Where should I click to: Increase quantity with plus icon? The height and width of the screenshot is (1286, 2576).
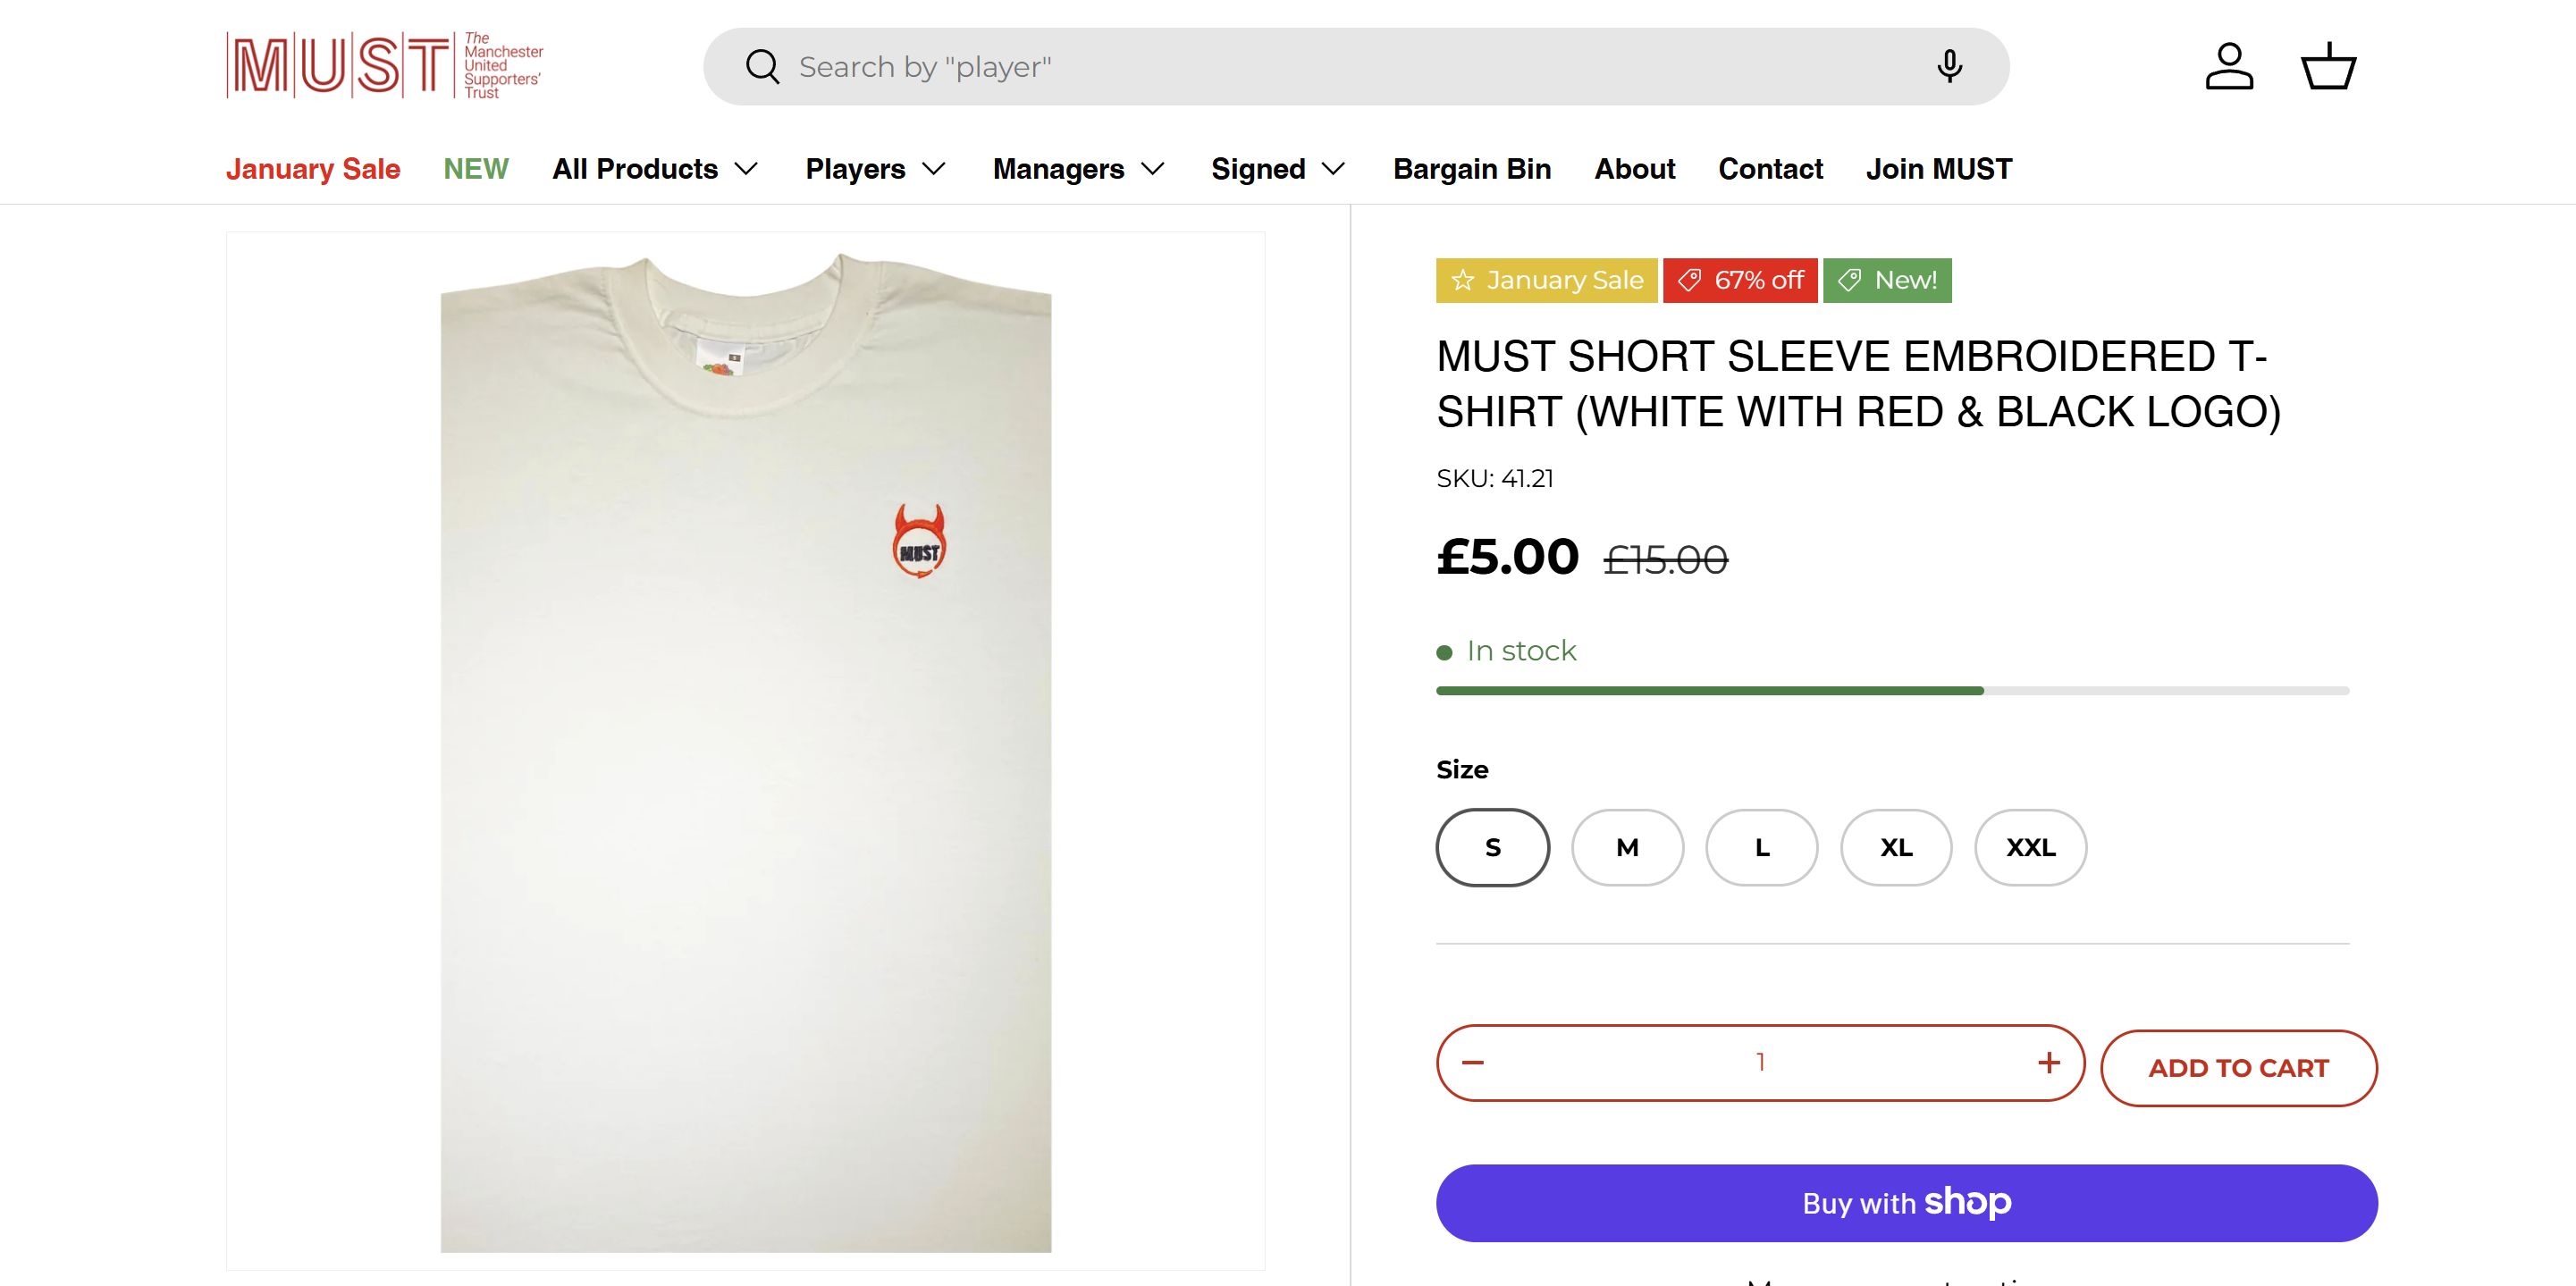click(2048, 1062)
